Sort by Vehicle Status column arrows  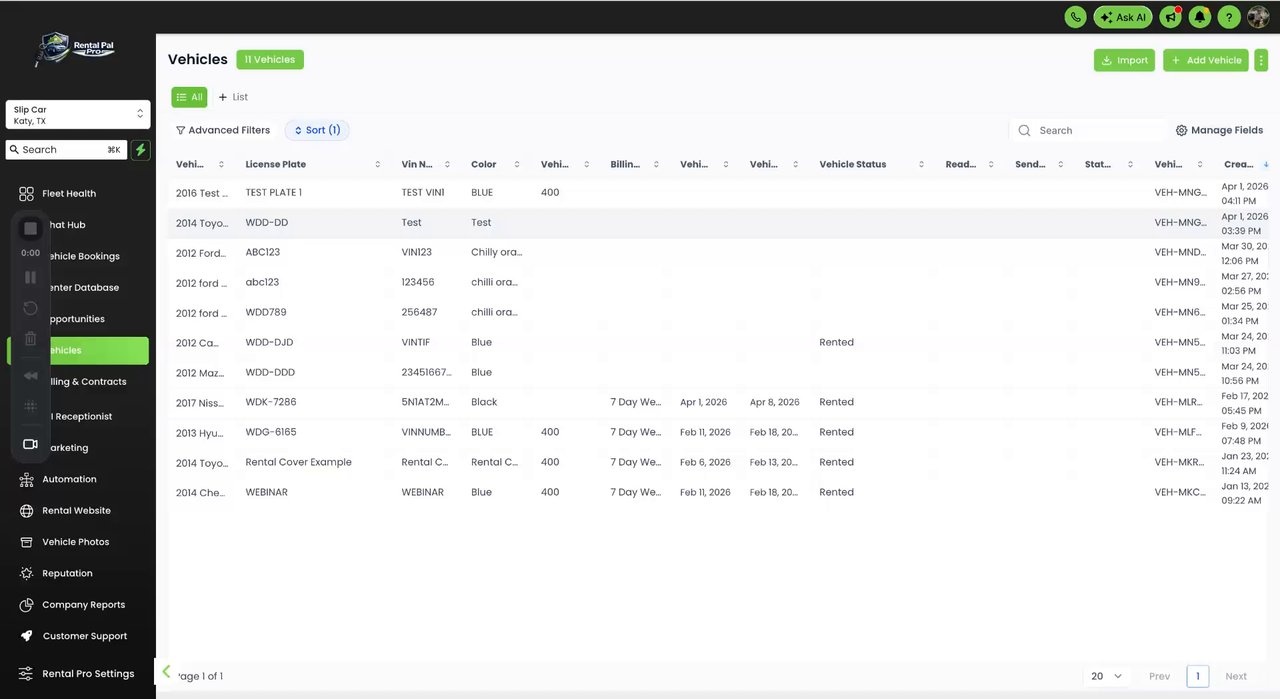(x=921, y=165)
